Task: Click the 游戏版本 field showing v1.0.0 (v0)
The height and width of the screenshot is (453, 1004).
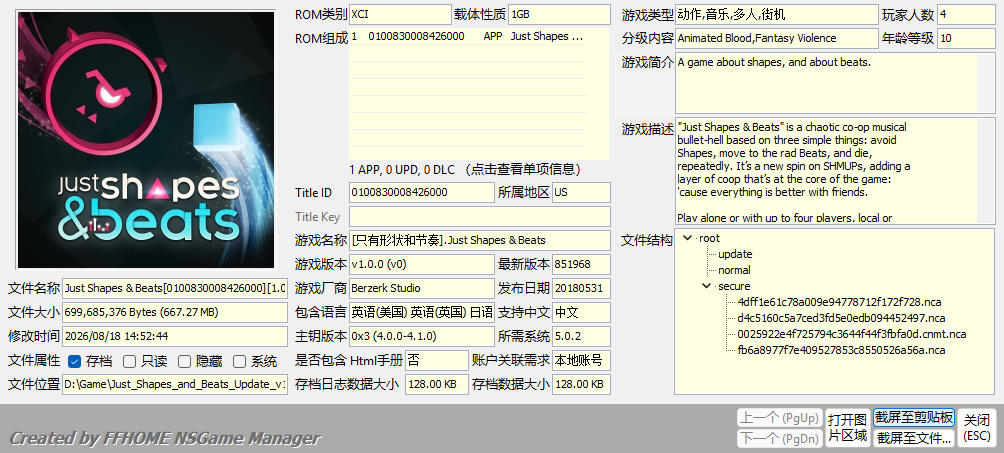Action: (x=422, y=264)
